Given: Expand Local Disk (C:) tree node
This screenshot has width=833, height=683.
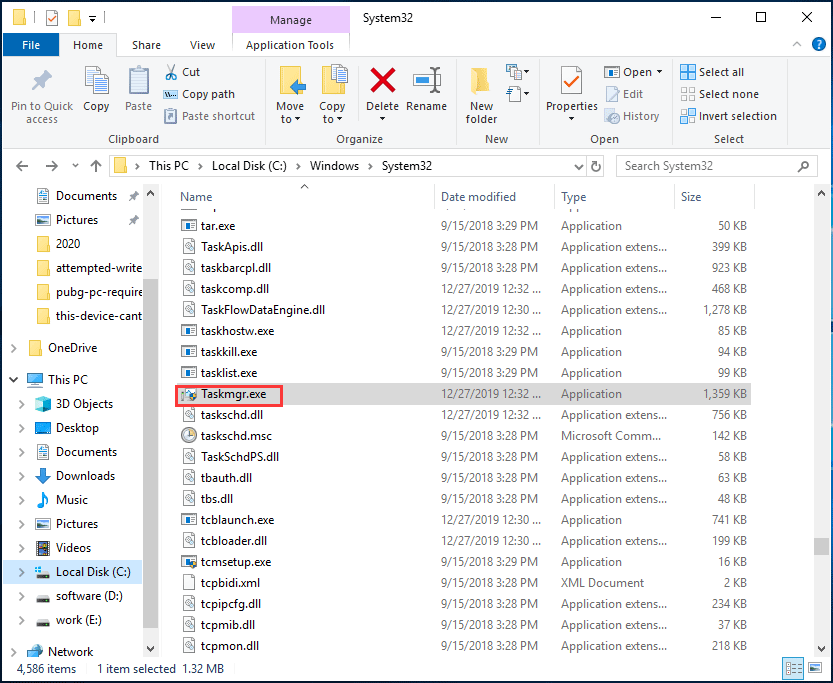Looking at the screenshot, I should pyautogui.click(x=21, y=572).
